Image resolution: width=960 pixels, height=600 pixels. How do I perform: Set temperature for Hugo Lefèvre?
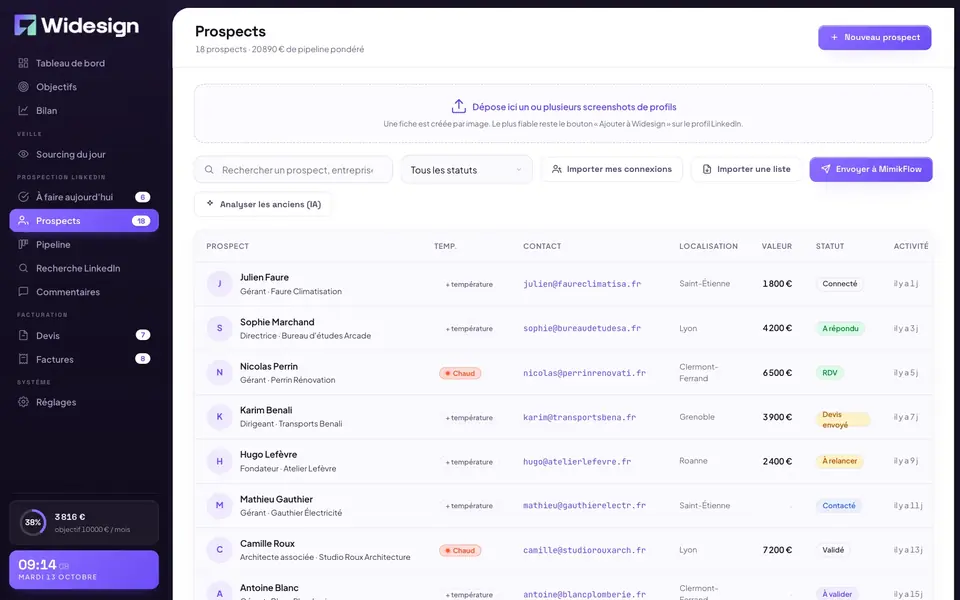pyautogui.click(x=469, y=462)
